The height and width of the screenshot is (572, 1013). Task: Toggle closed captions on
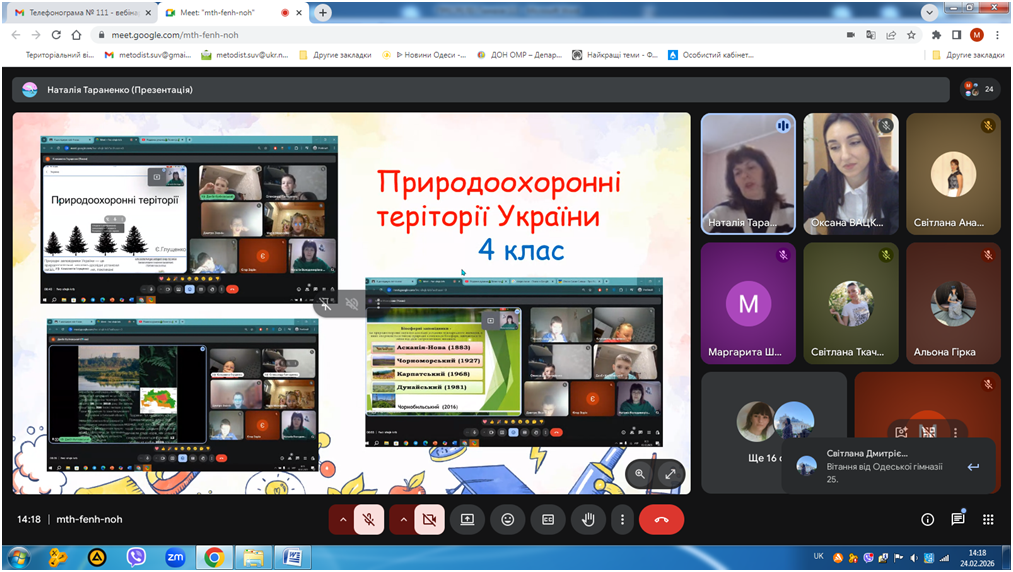click(x=547, y=520)
